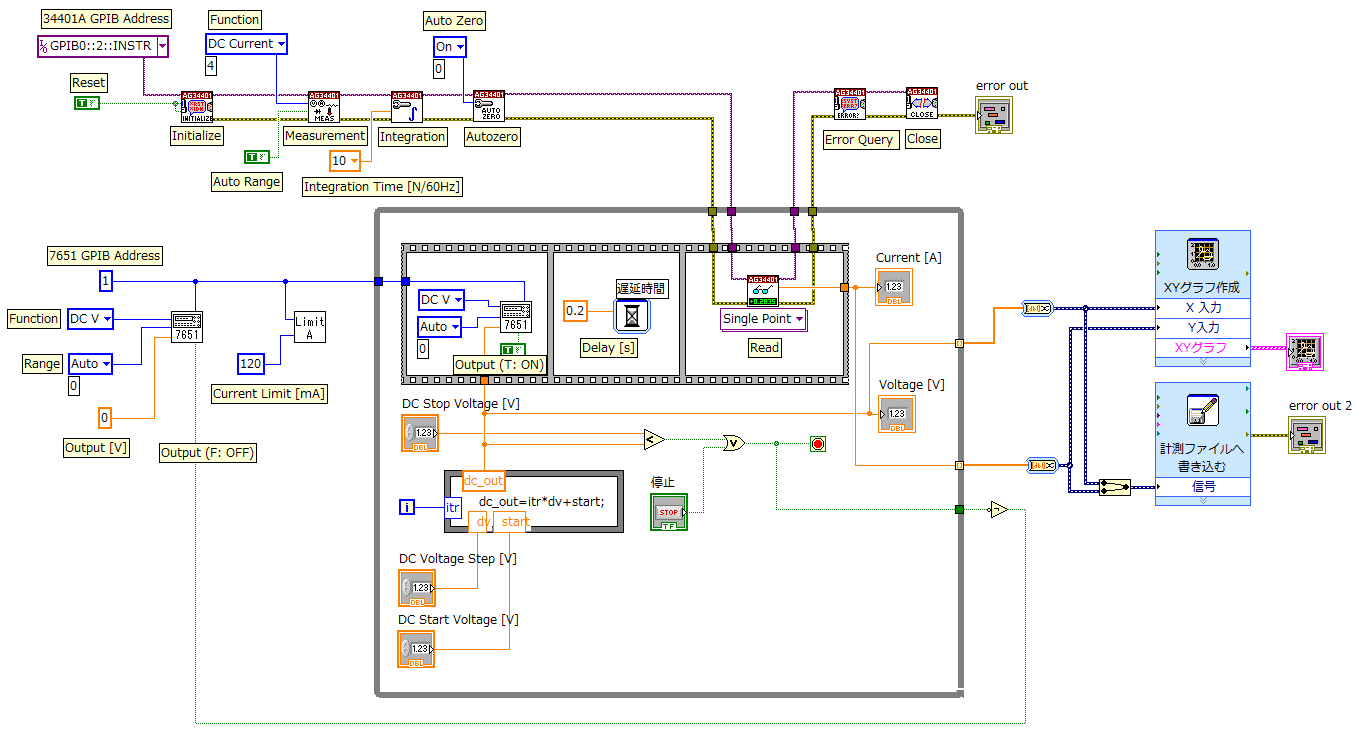Click the itr input of the formula node

pyautogui.click(x=453, y=508)
